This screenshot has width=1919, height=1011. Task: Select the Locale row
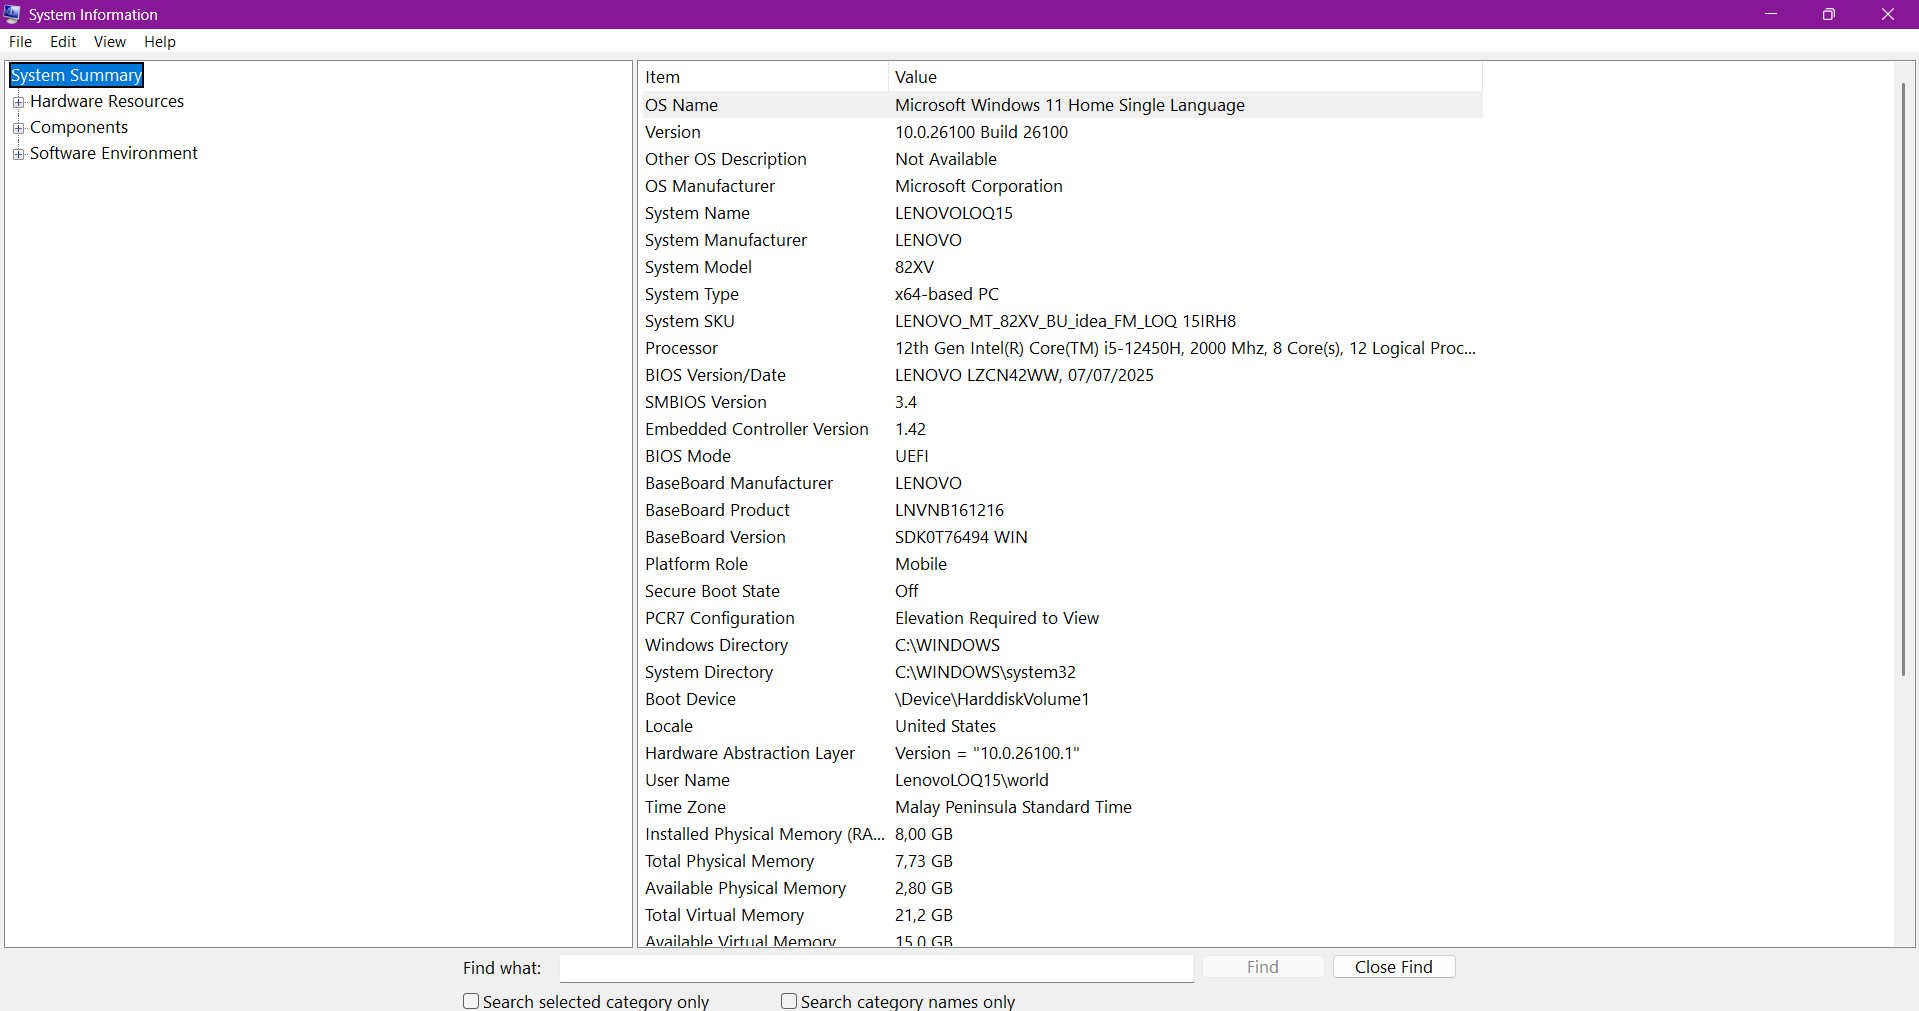[1060, 726]
